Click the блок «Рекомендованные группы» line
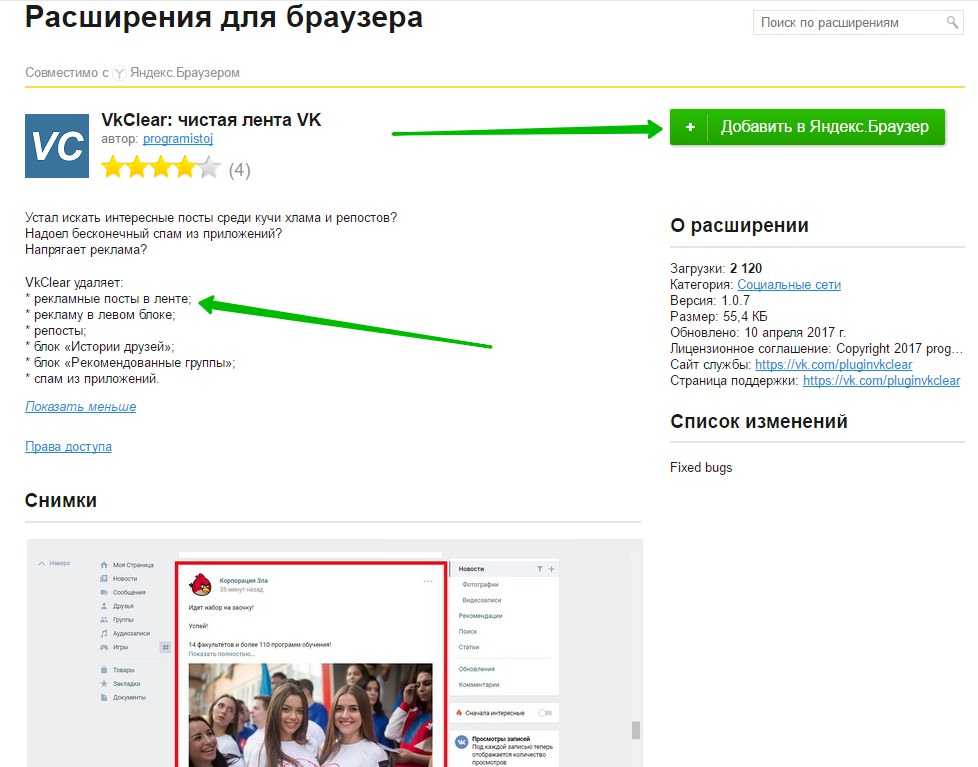The image size is (978, 767). click(x=130, y=363)
